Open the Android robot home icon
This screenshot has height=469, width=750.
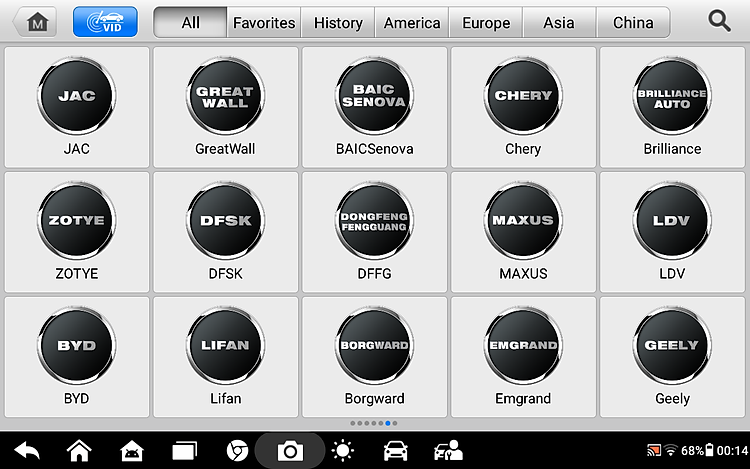pos(132,451)
